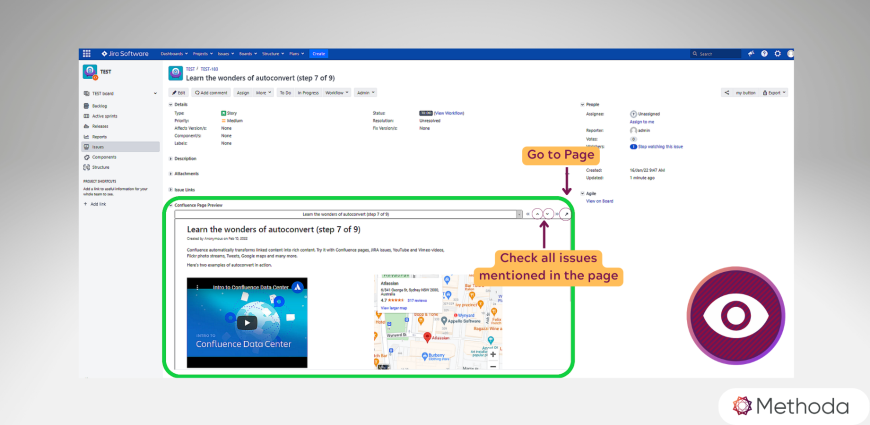This screenshot has width=870, height=425.
Task: Click the TEST breadcrumb link
Action: click(190, 69)
